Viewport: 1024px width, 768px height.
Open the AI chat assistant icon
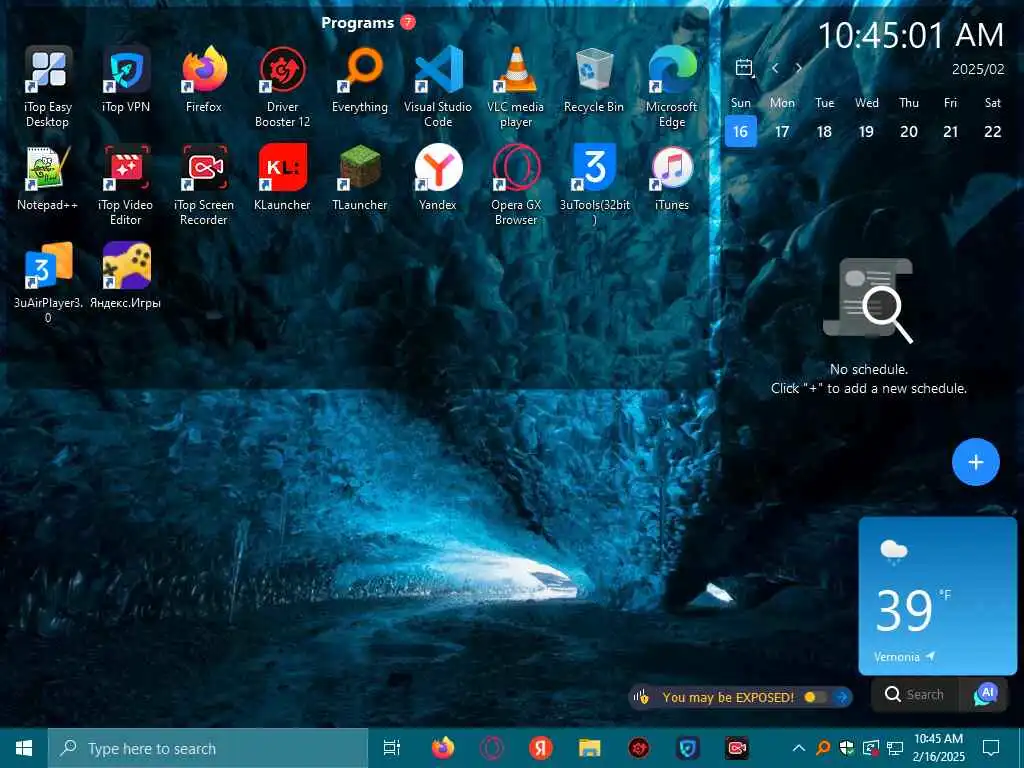click(985, 694)
